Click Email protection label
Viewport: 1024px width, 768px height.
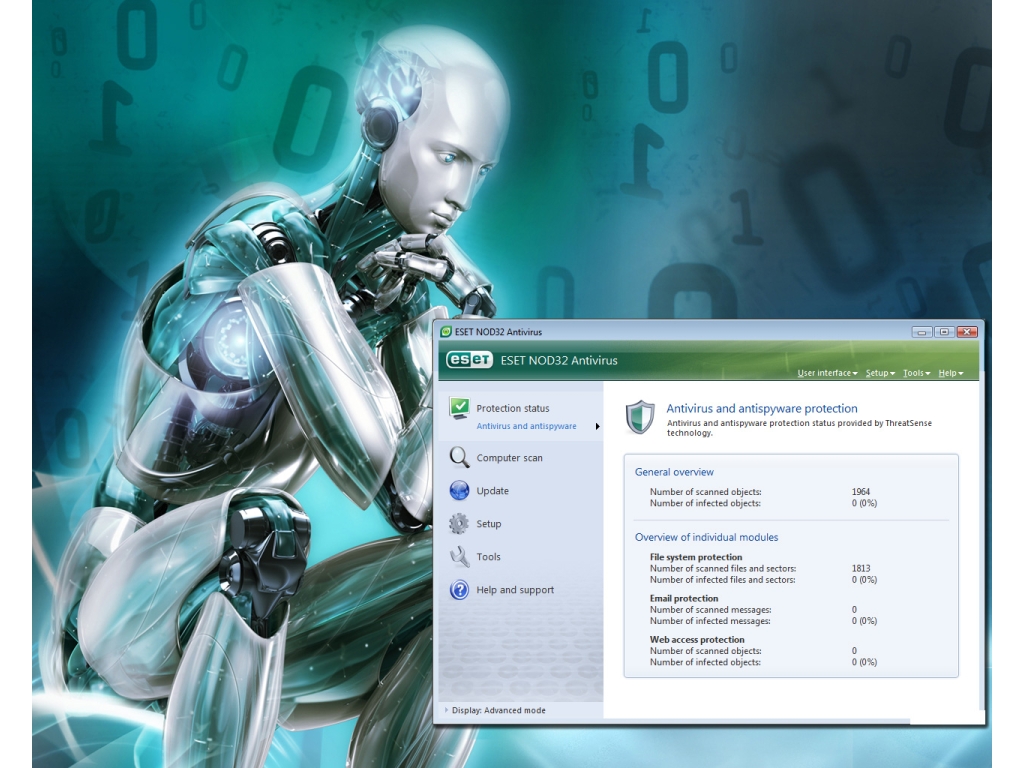coord(684,598)
